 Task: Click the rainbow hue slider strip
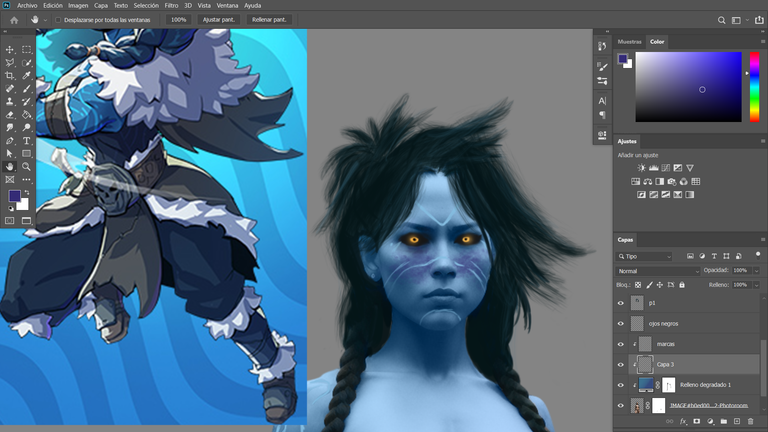pyautogui.click(x=755, y=87)
